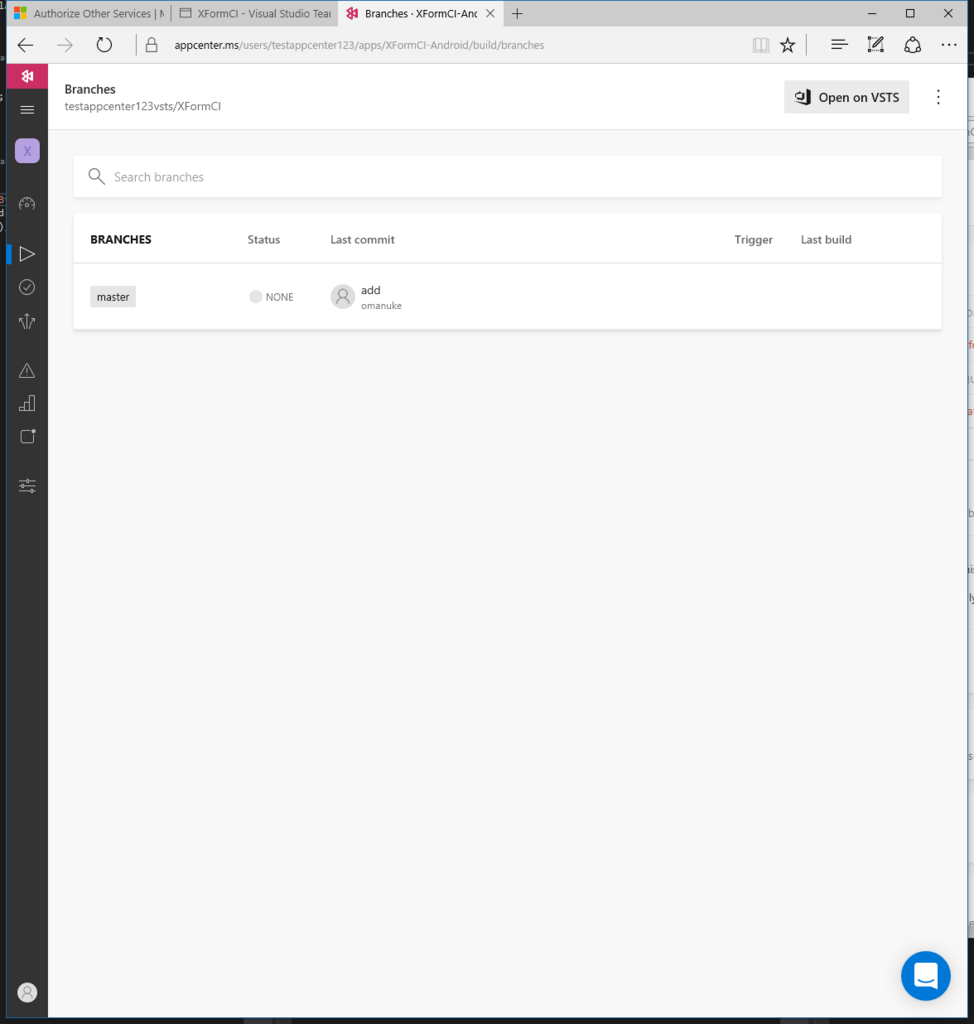Click the purple X app avatar icon

tap(26, 150)
